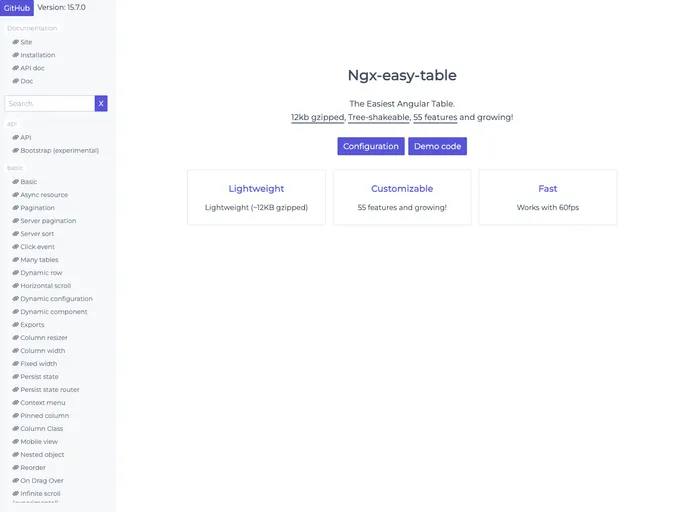Click the link icon next to Context menu
The image size is (688, 512).
(x=15, y=403)
